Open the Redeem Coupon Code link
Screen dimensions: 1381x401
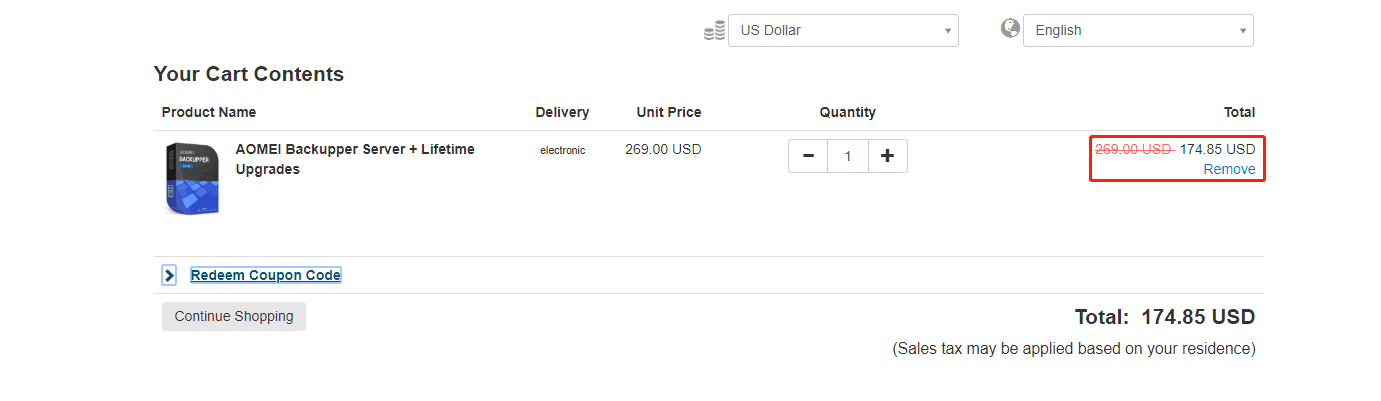266,275
